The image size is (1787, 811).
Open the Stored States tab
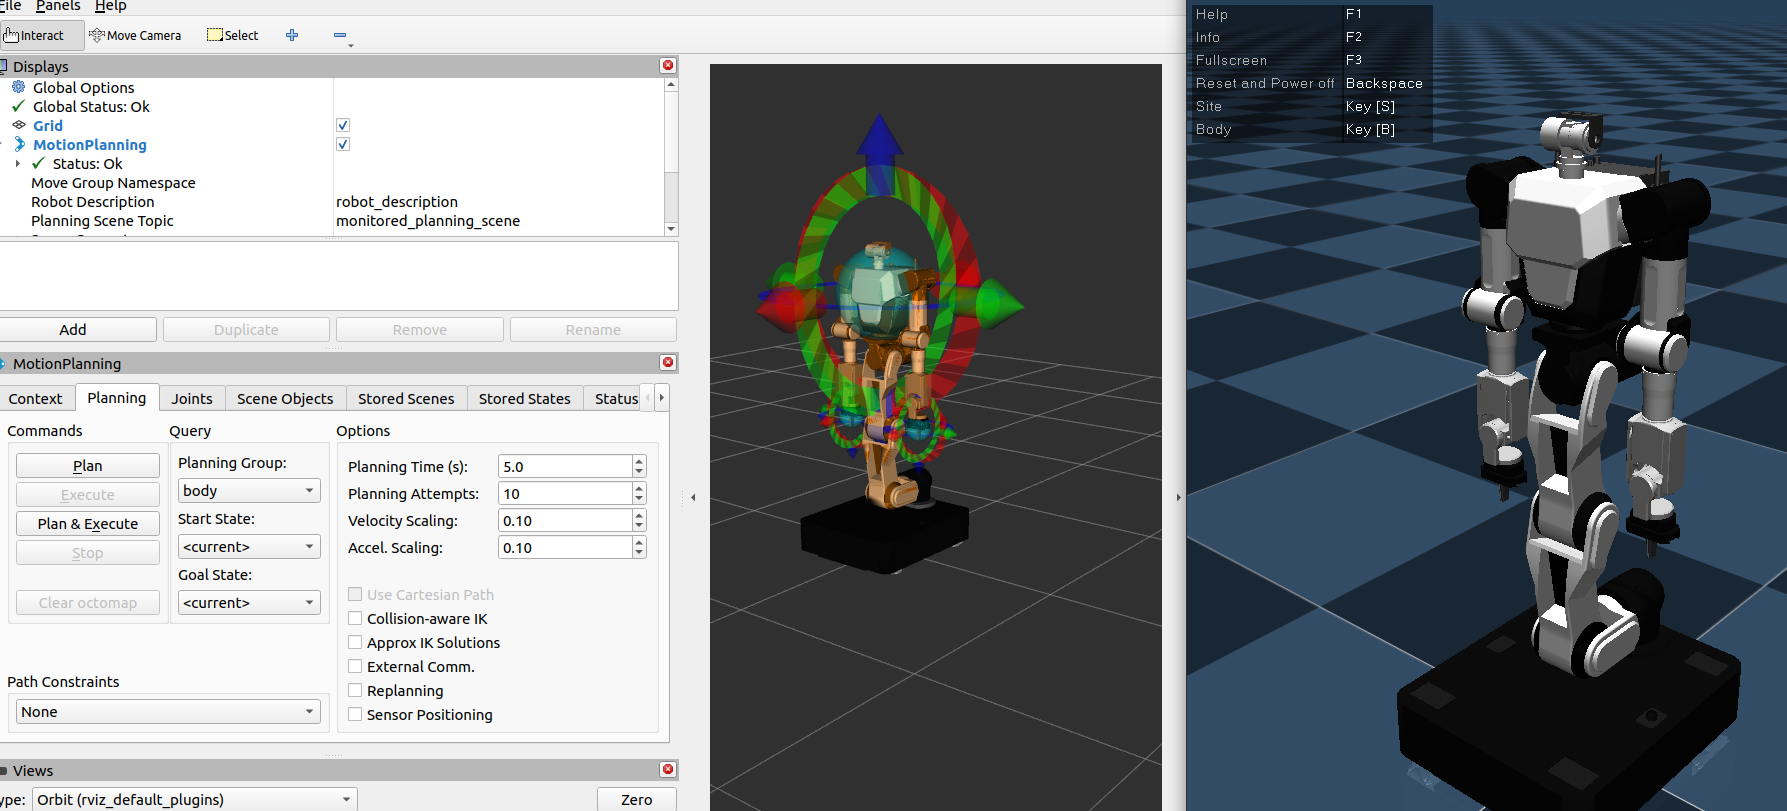(524, 398)
